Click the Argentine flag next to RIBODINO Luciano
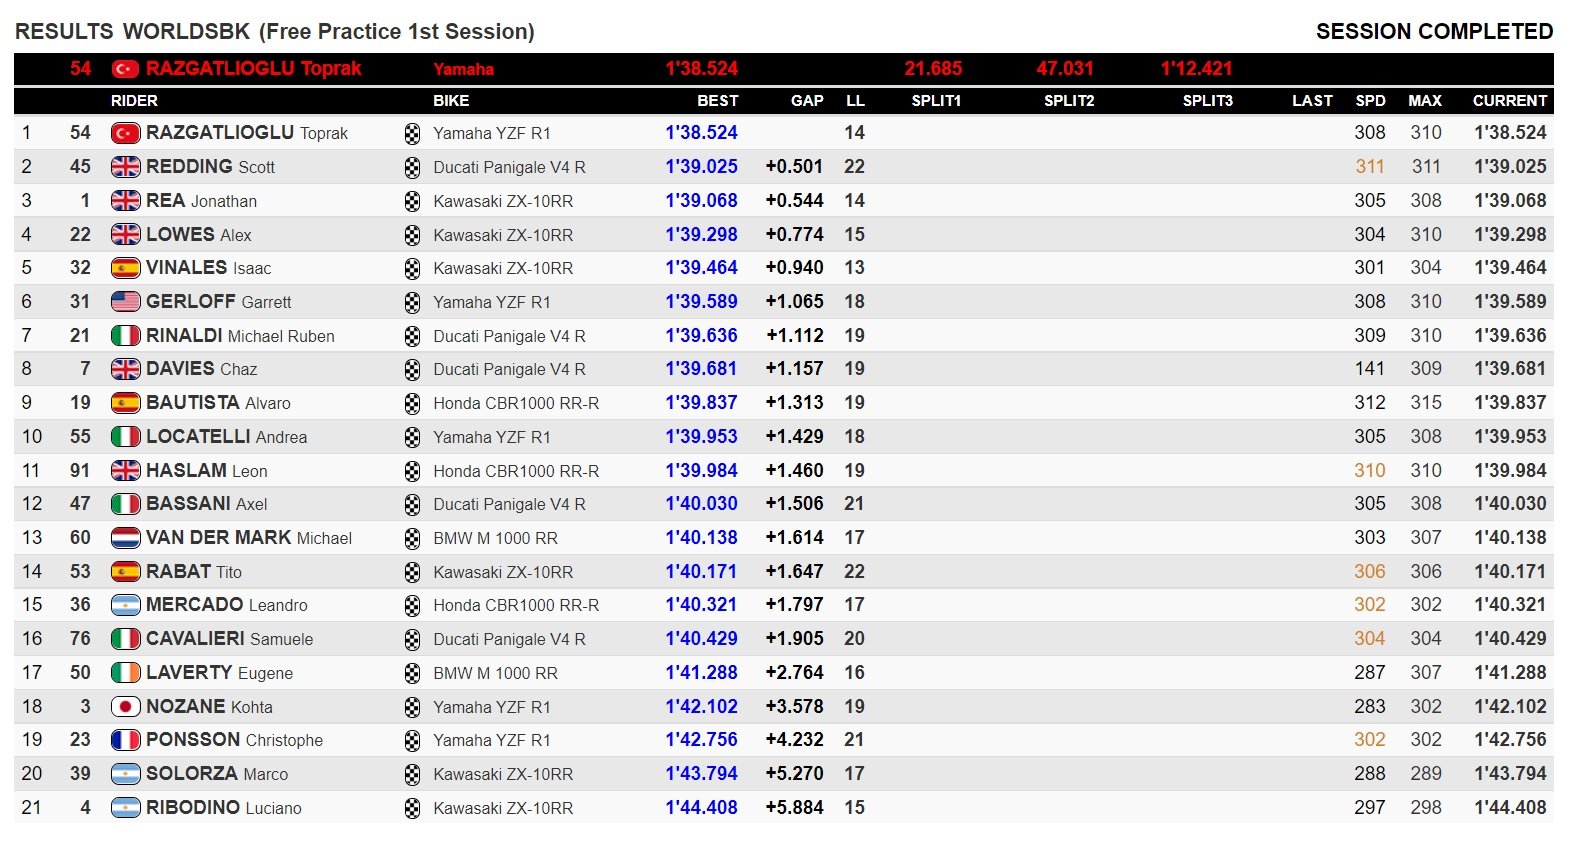Screen dimensions: 1587x843 tap(125, 808)
